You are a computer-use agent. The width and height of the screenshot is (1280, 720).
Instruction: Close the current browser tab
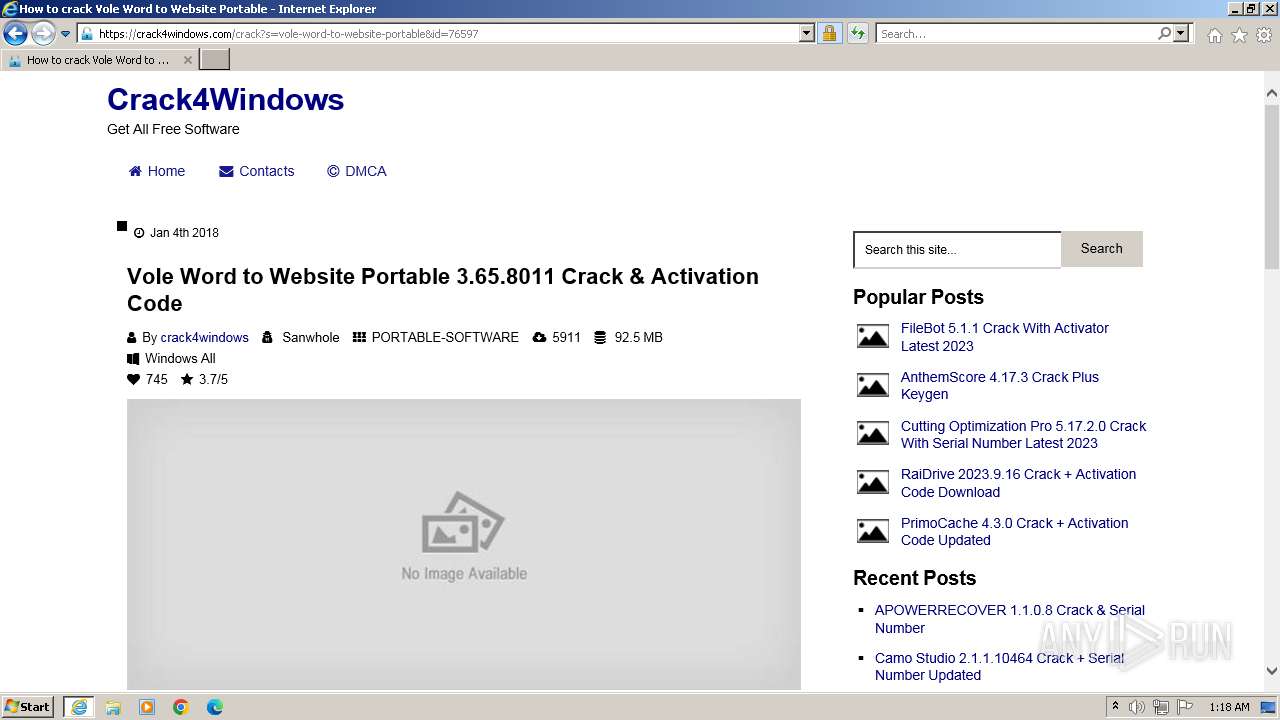(187, 60)
